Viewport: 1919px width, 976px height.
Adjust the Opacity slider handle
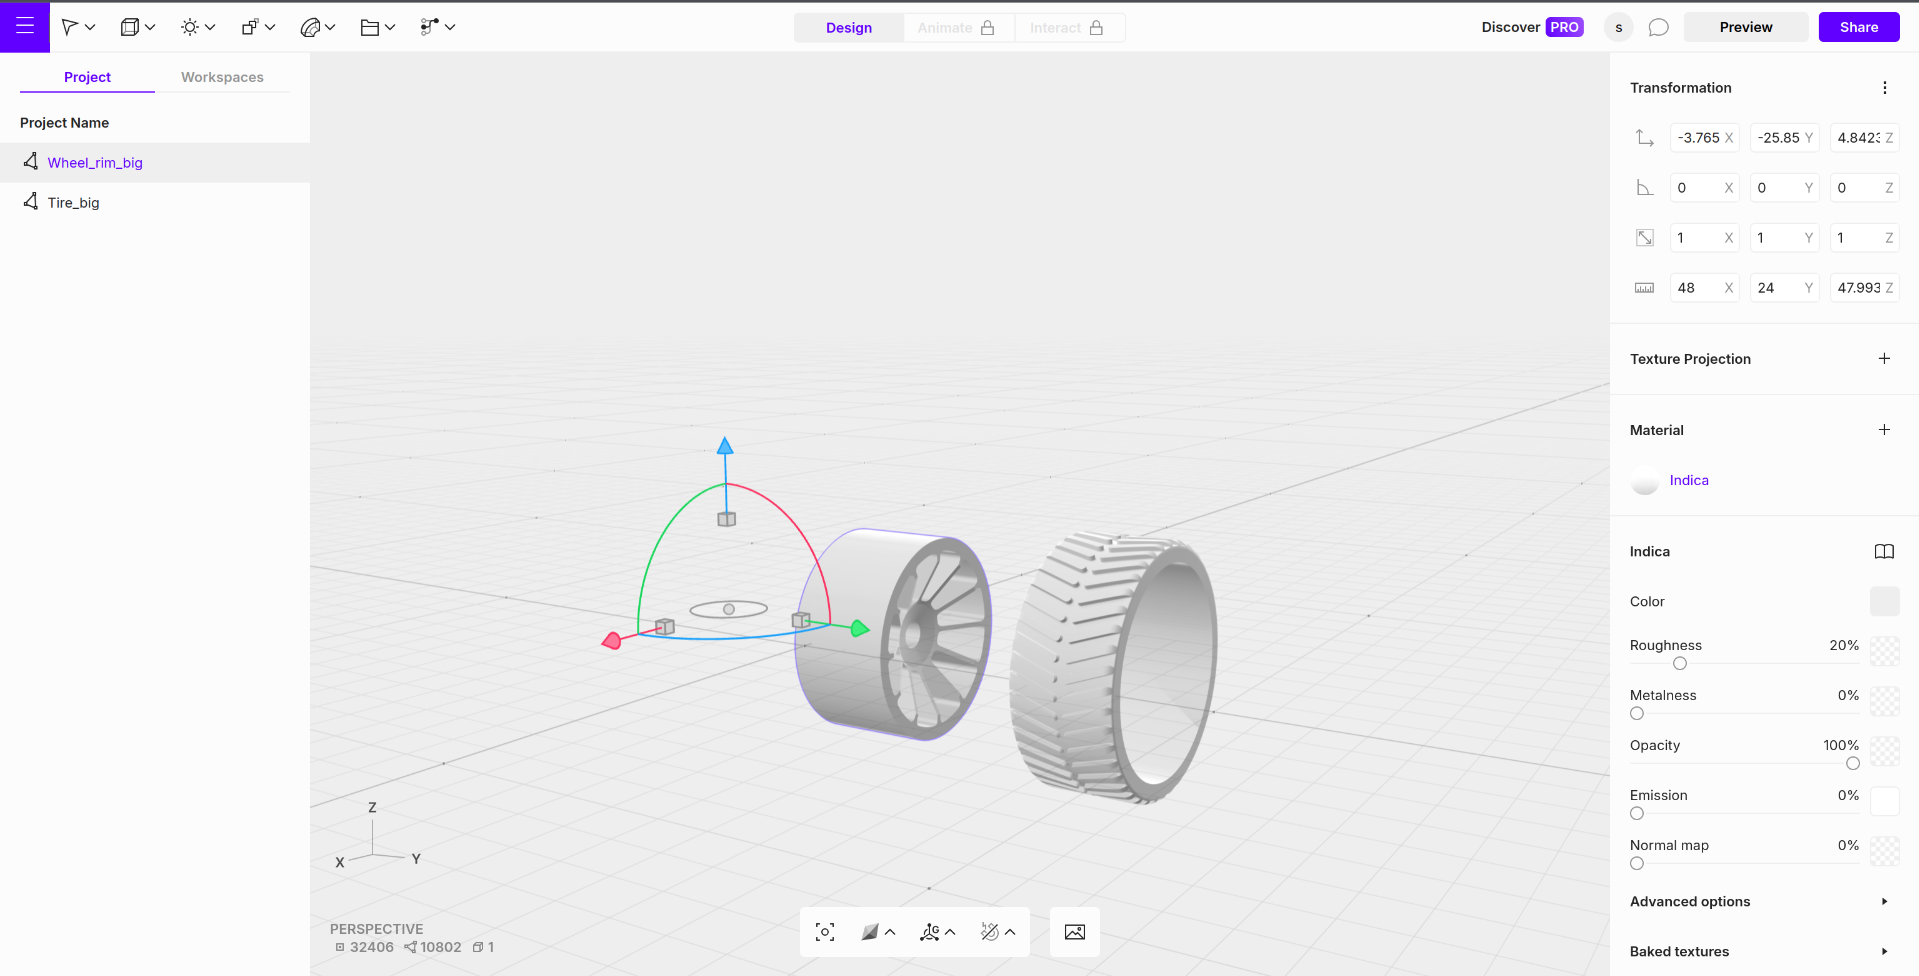(1853, 763)
